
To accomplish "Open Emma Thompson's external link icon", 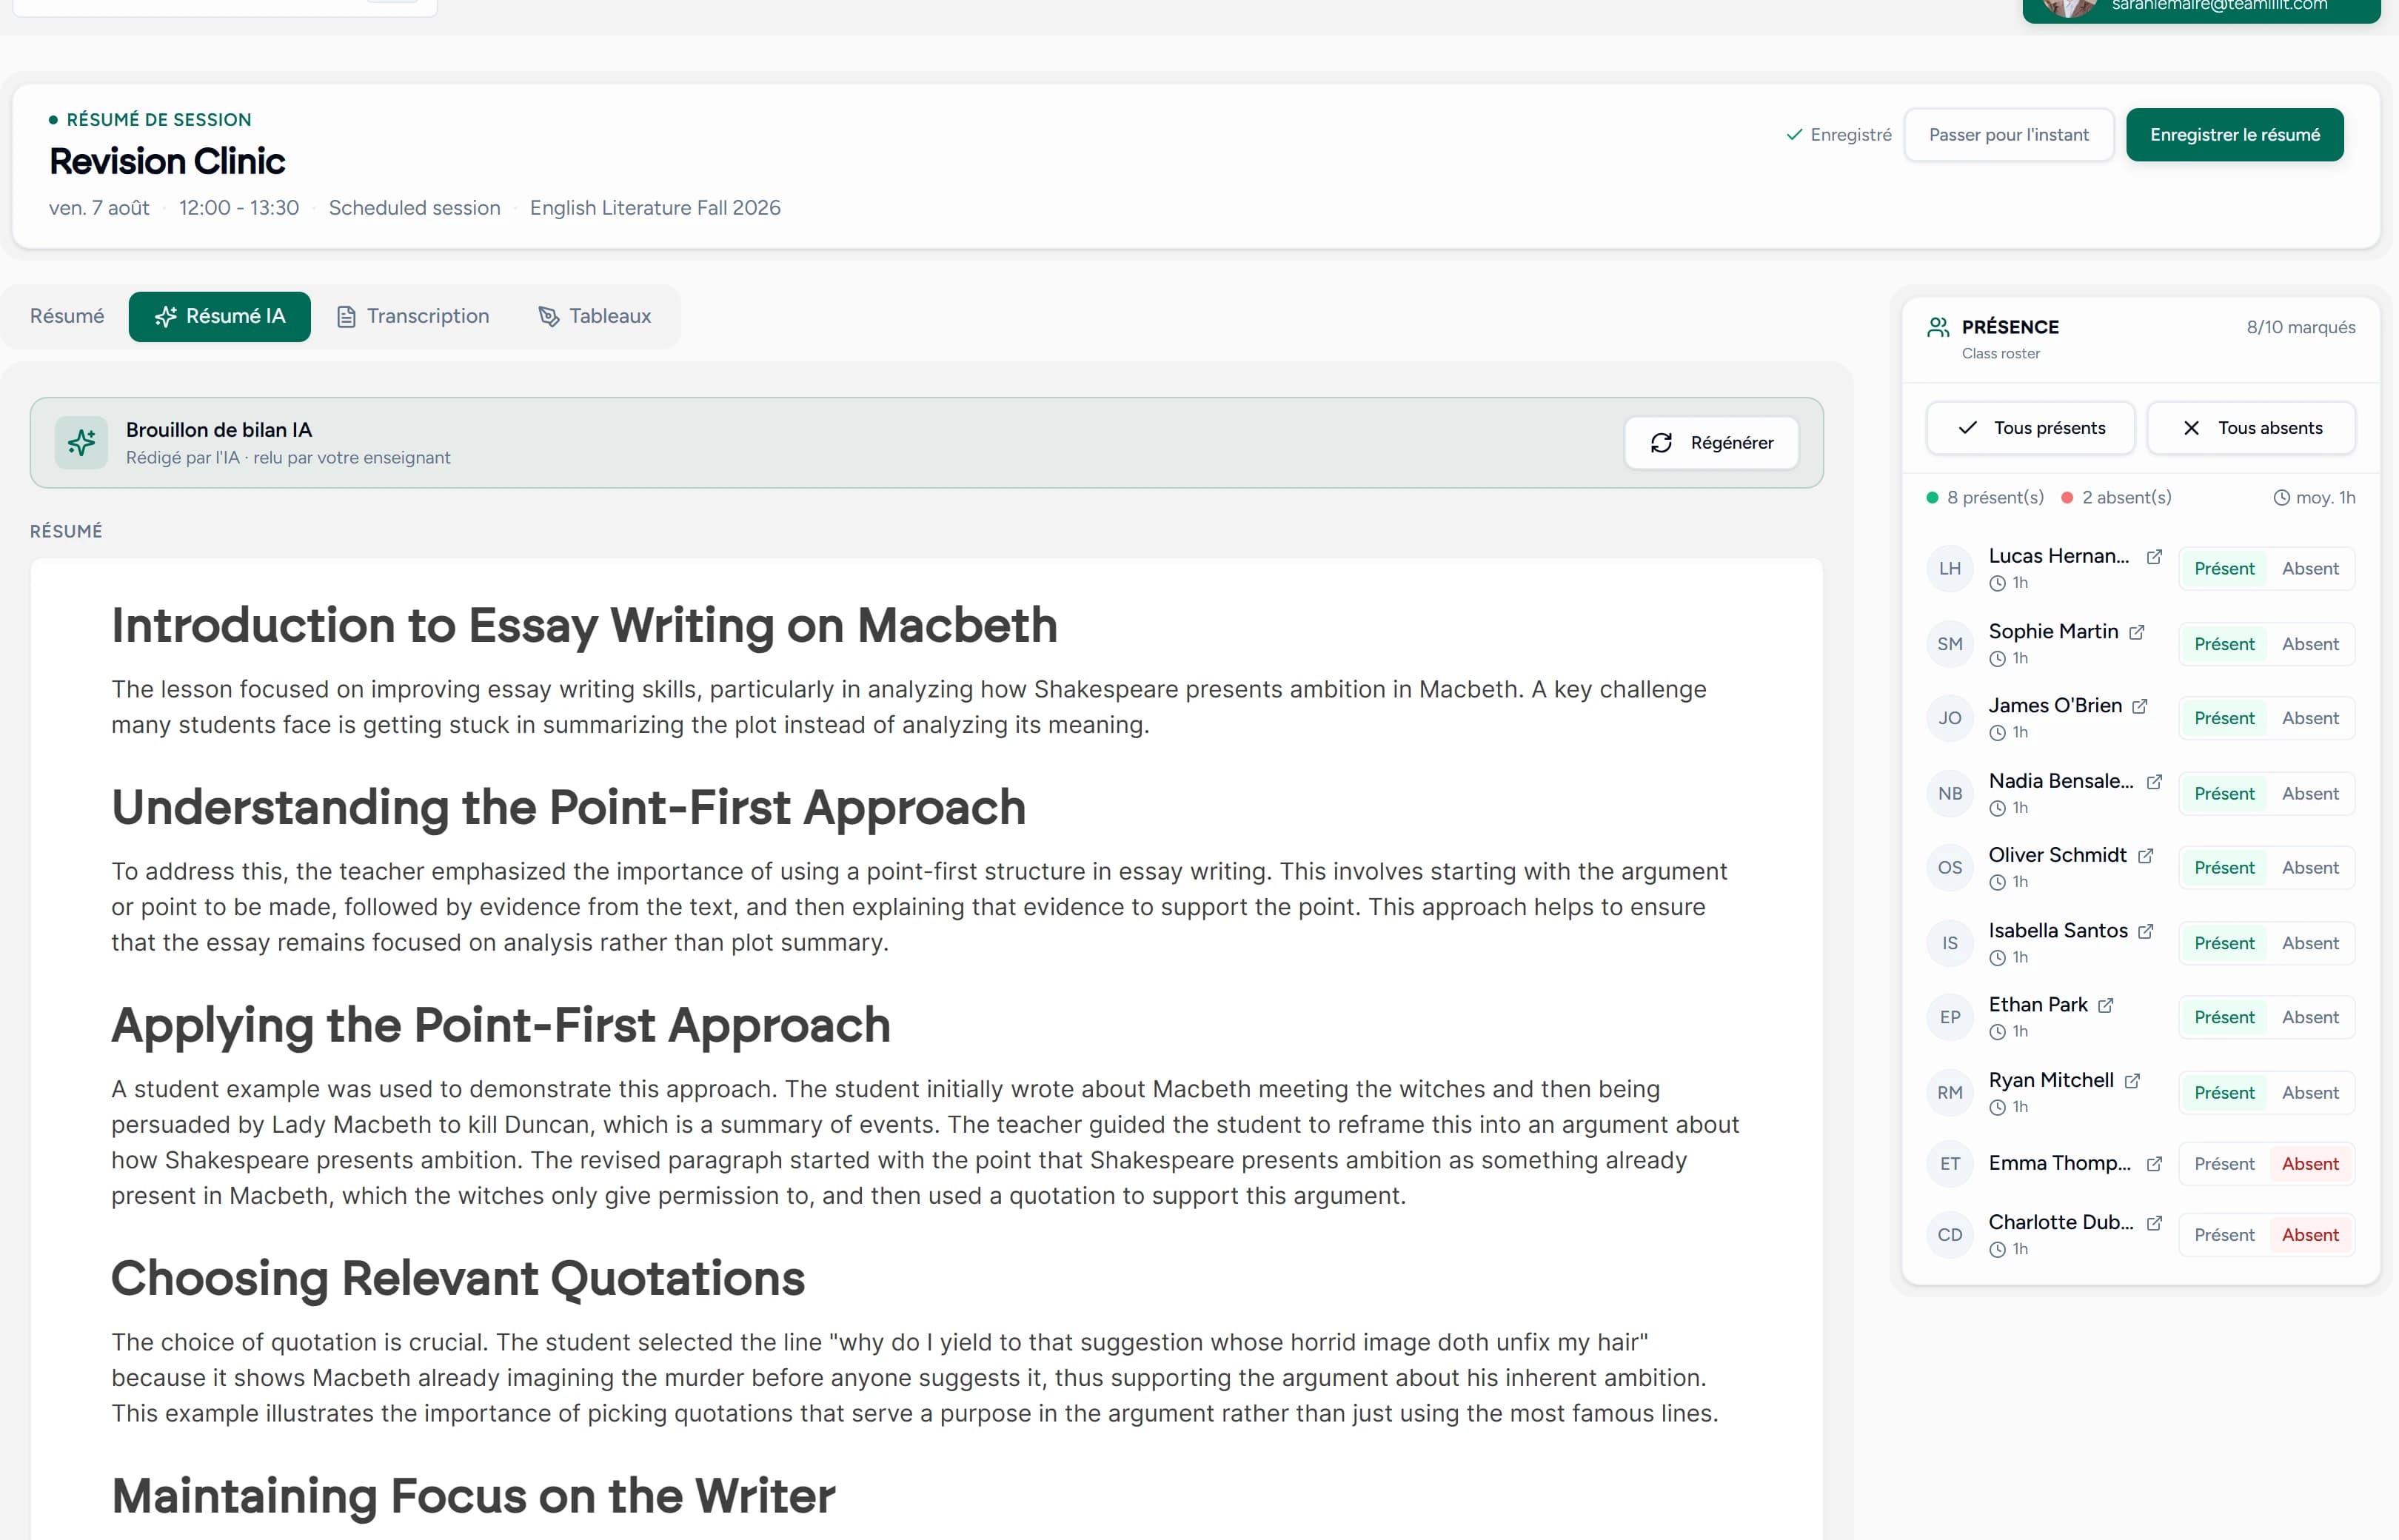I will pos(2154,1164).
